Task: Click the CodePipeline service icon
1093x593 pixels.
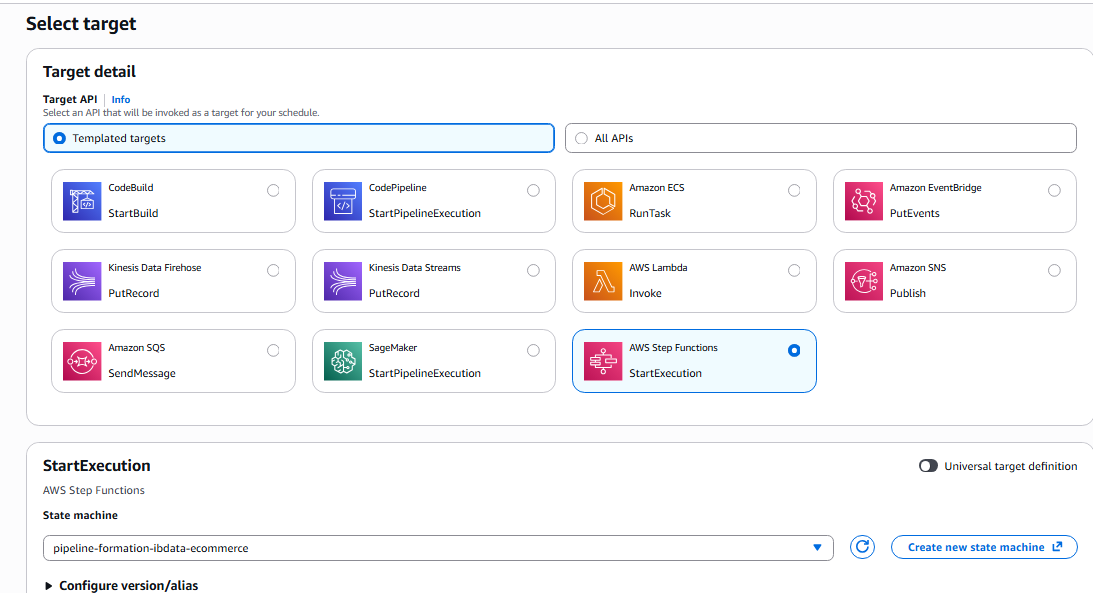Action: point(343,201)
